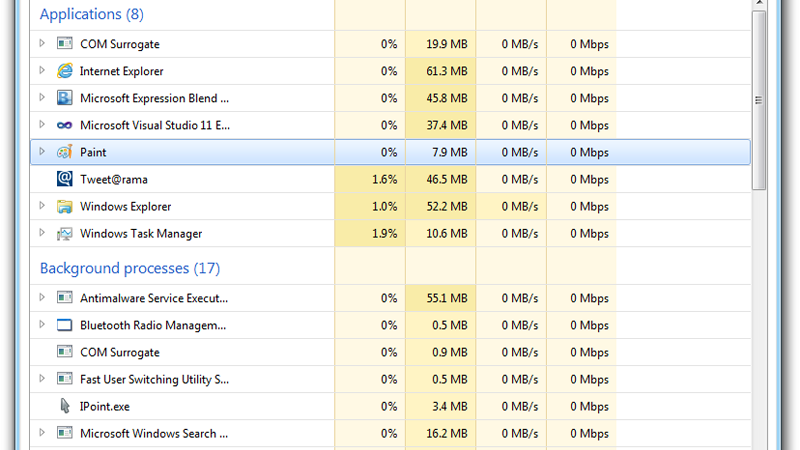Expand the Antimalware Service Executable entry
800x450 pixels.
(x=42, y=298)
